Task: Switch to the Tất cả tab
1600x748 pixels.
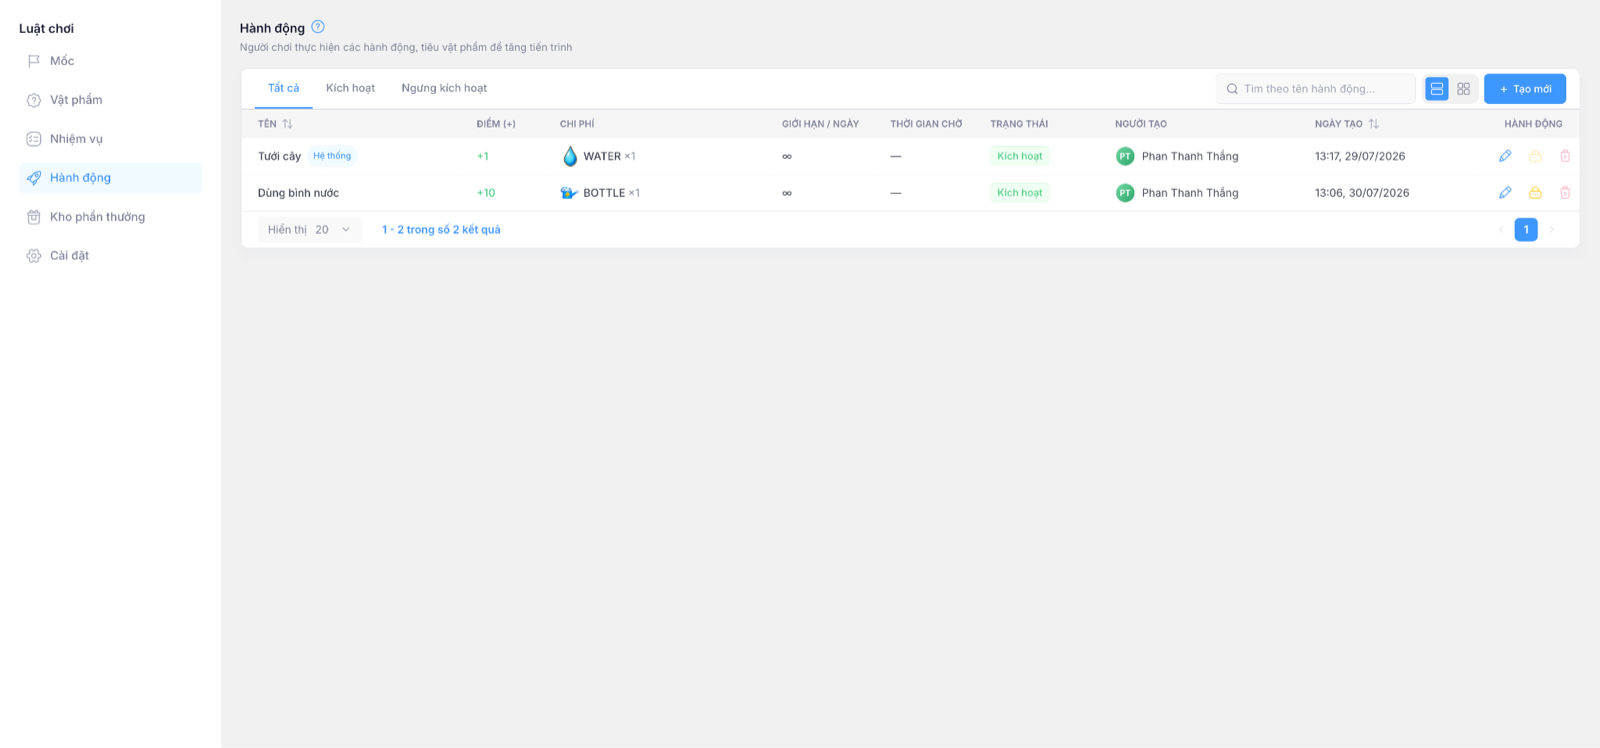Action: (x=284, y=88)
